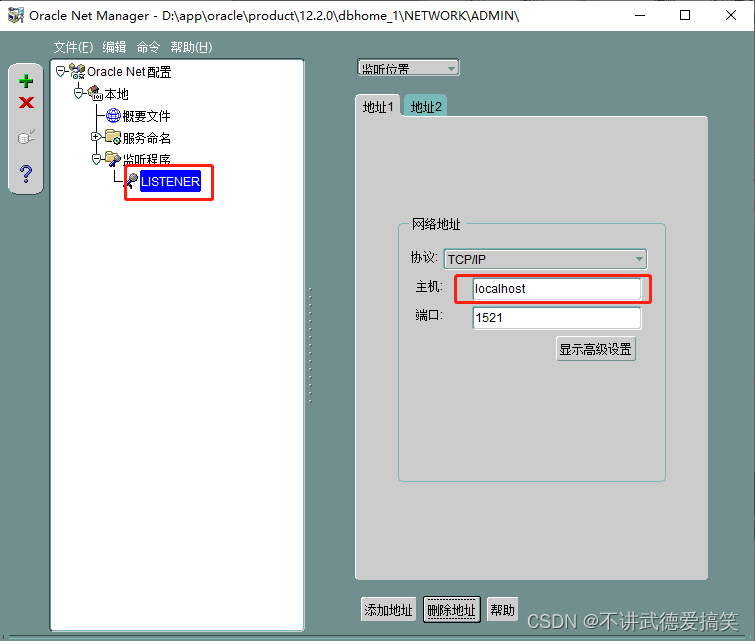Click the 监听程序 folder icon

tap(113, 158)
